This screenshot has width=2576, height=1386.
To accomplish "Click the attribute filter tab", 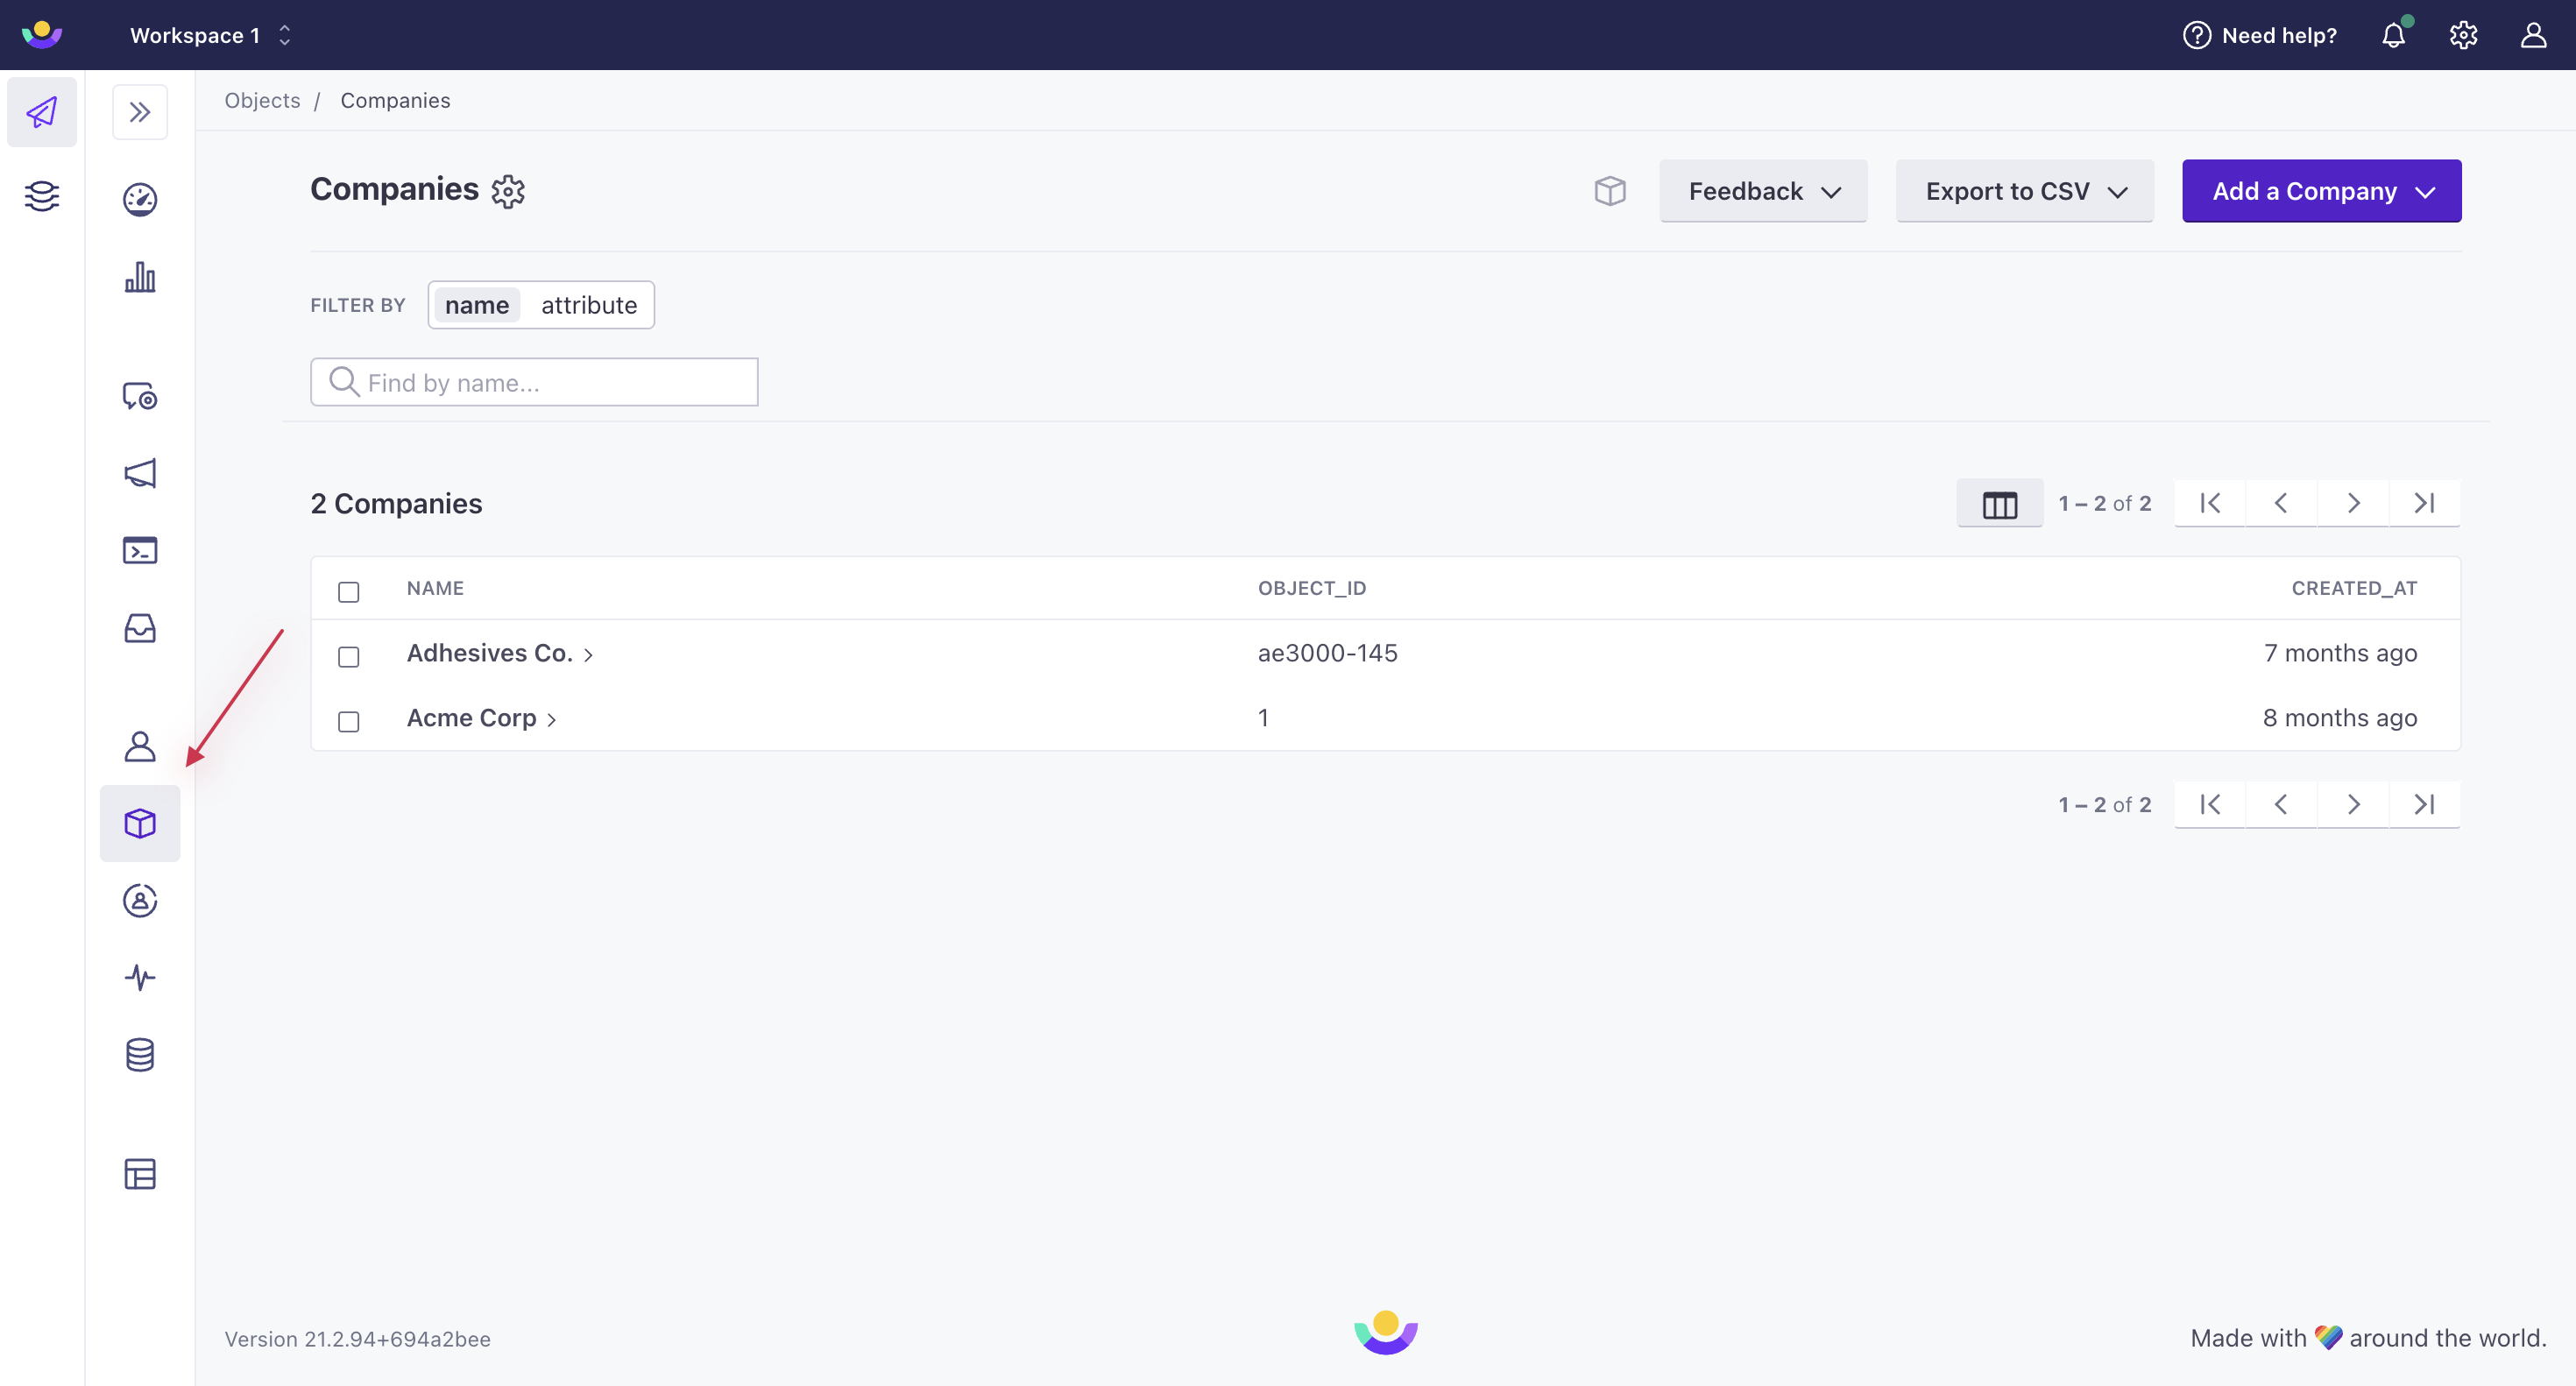I will tap(589, 304).
